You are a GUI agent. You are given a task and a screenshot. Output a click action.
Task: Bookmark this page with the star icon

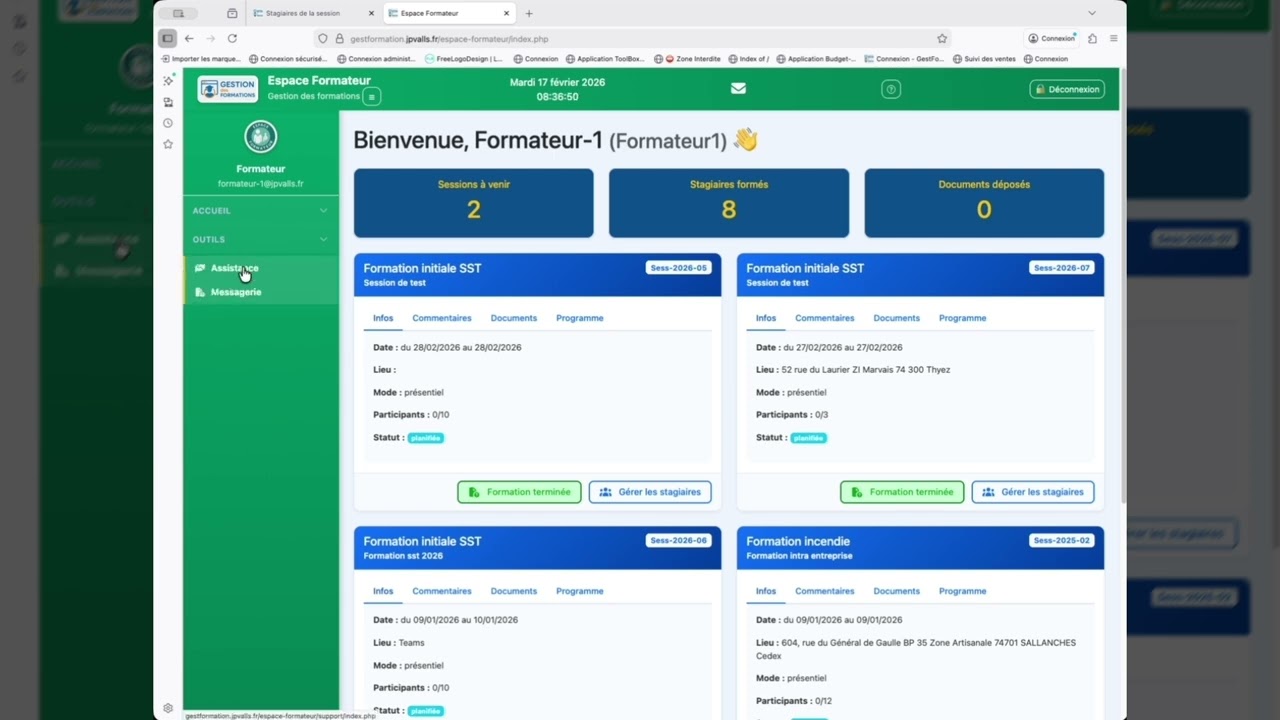coord(942,38)
